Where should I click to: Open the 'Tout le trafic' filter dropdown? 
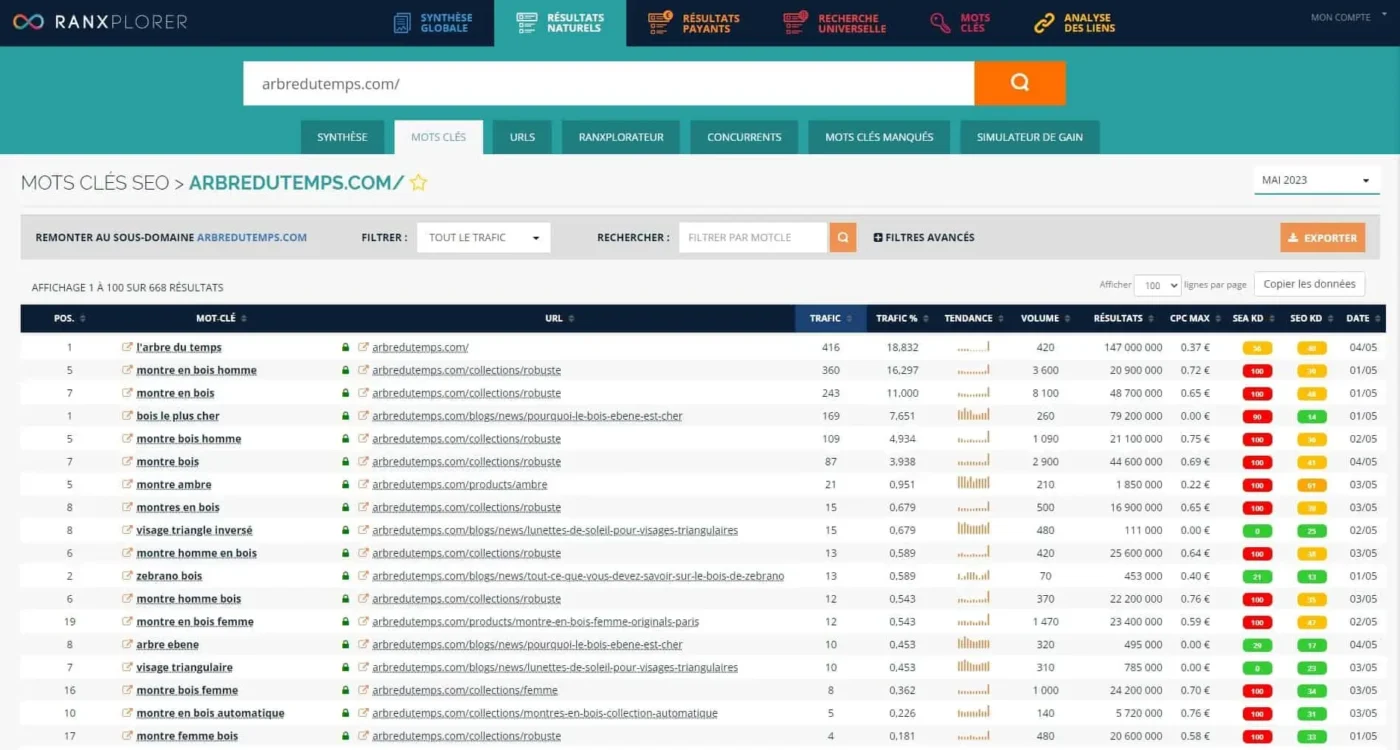coord(483,237)
